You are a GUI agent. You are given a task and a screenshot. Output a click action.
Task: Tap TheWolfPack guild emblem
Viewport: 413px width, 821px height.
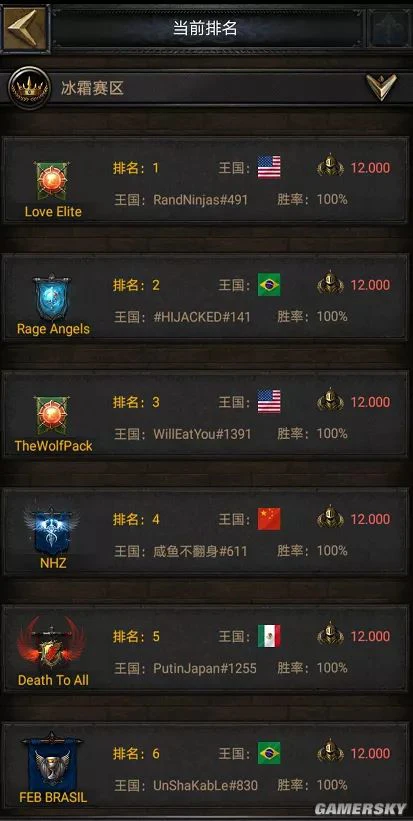click(x=53, y=416)
